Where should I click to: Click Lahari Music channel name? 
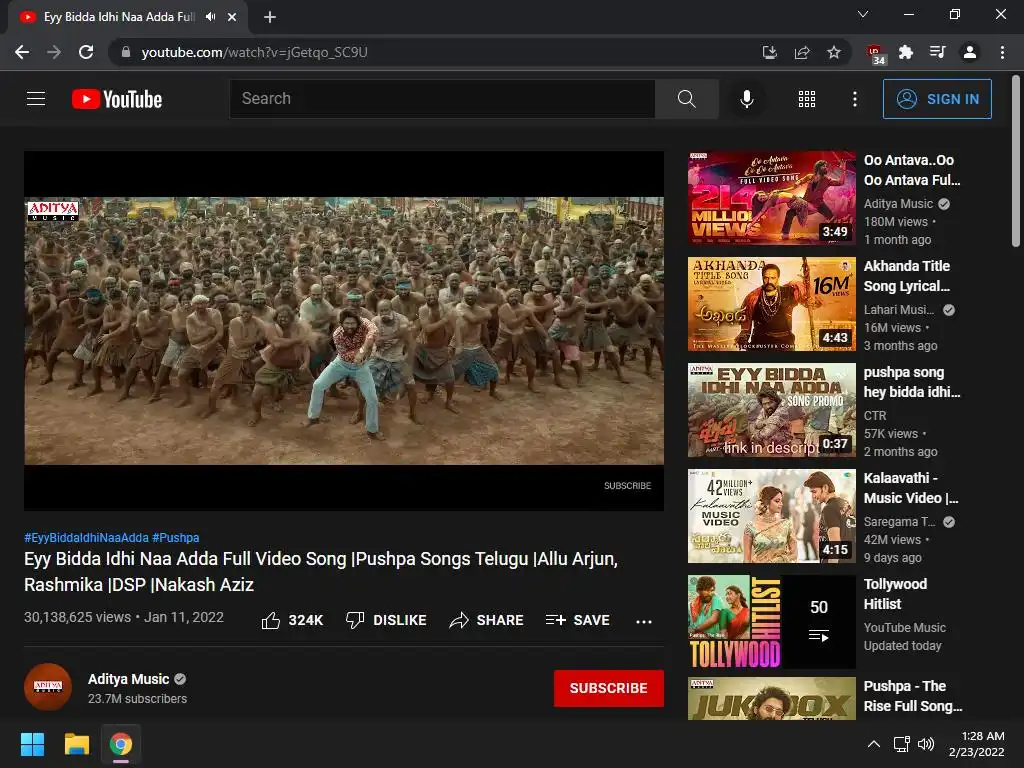(x=899, y=310)
